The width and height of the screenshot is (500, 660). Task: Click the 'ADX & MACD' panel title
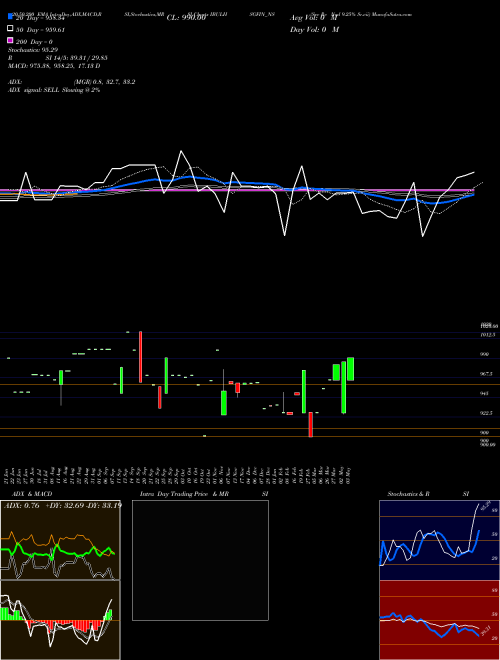[x=32, y=494]
